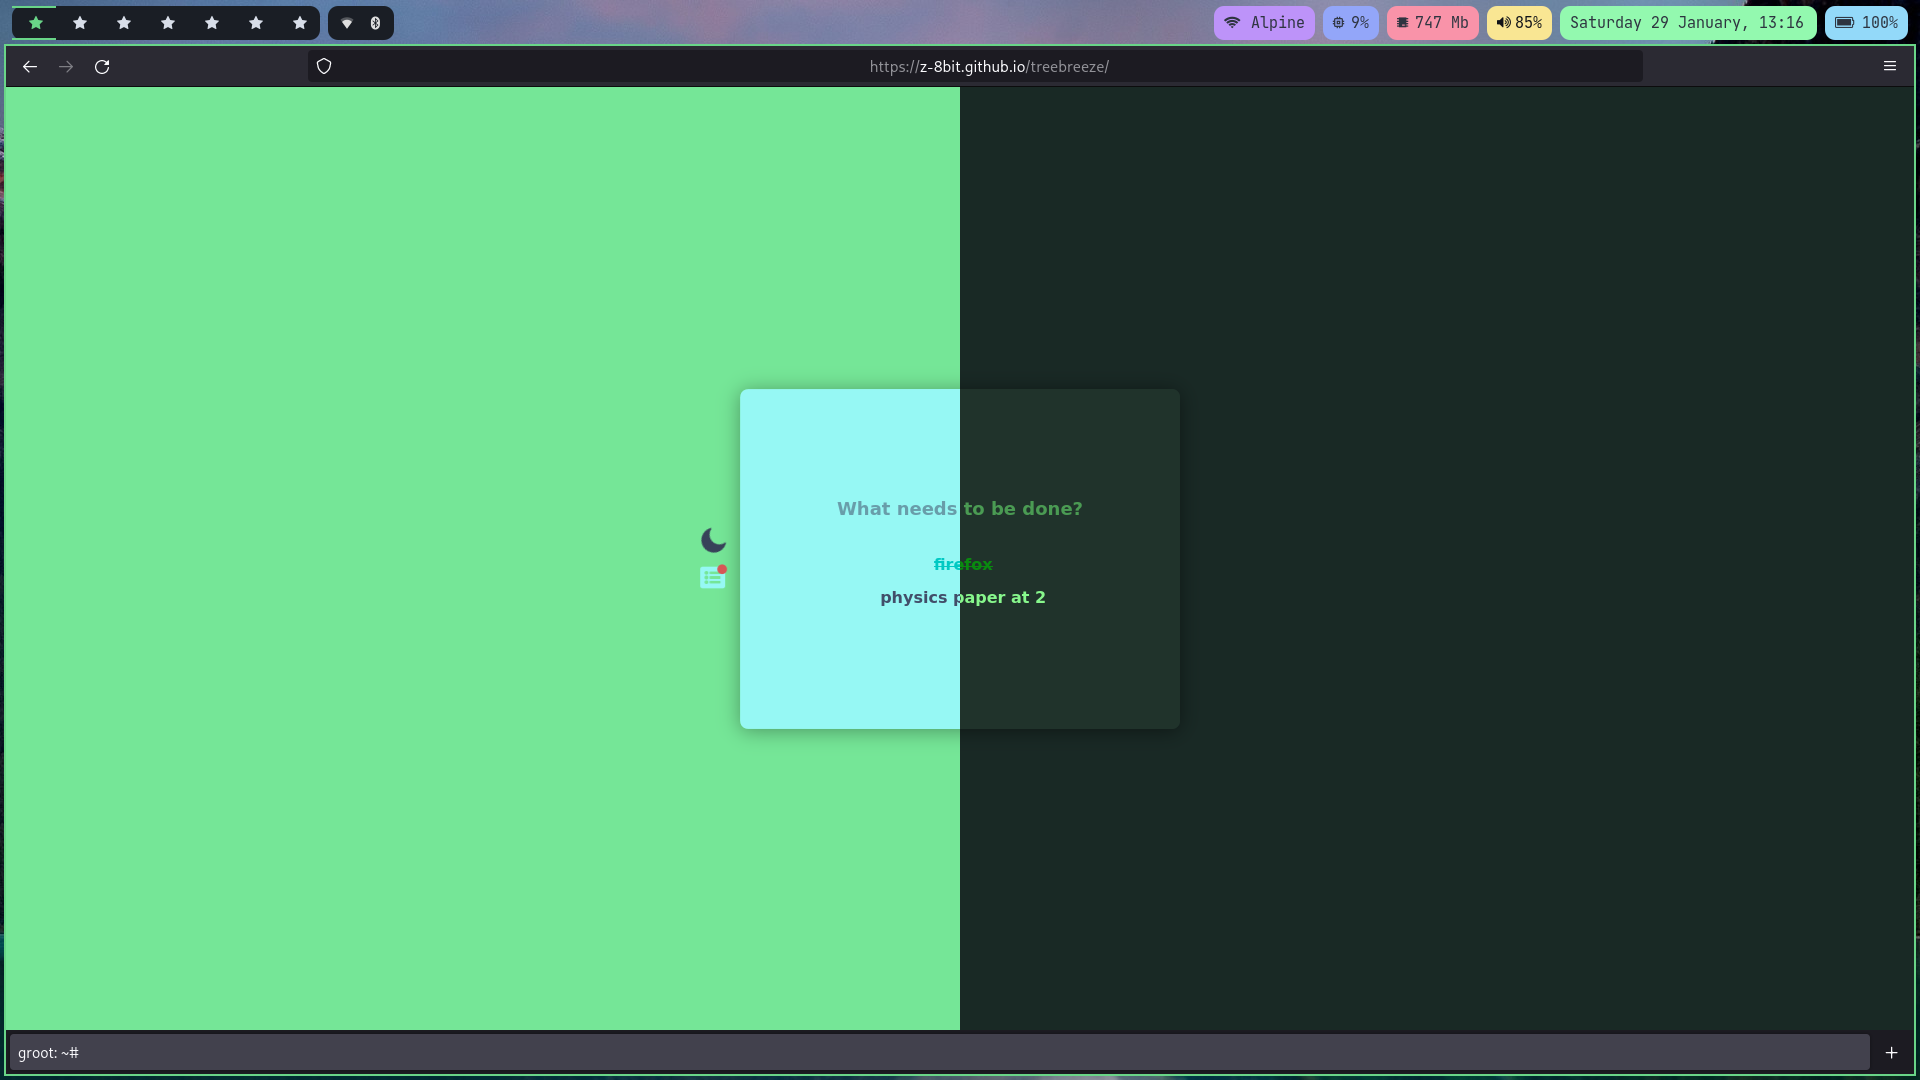
Task: Click the tracking protection shield icon
Action: coord(324,66)
